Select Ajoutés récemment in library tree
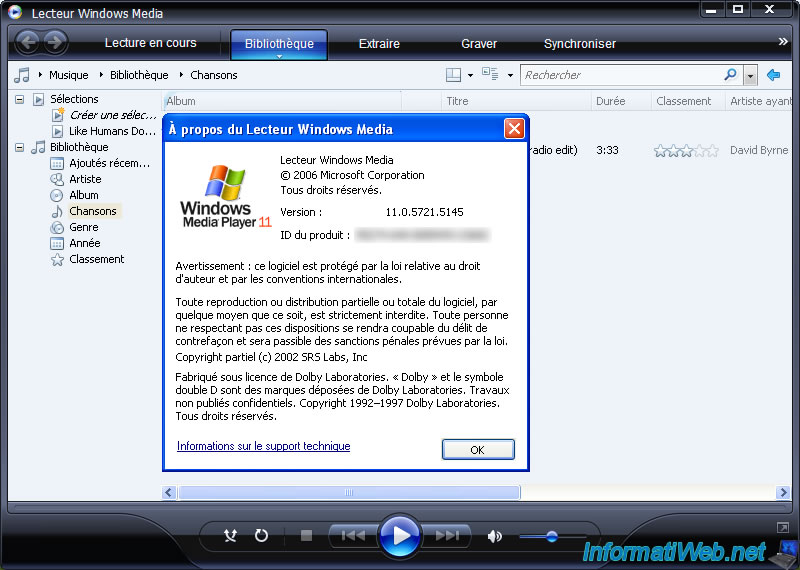Viewport: 800px width, 570px height. pyautogui.click(x=110, y=163)
